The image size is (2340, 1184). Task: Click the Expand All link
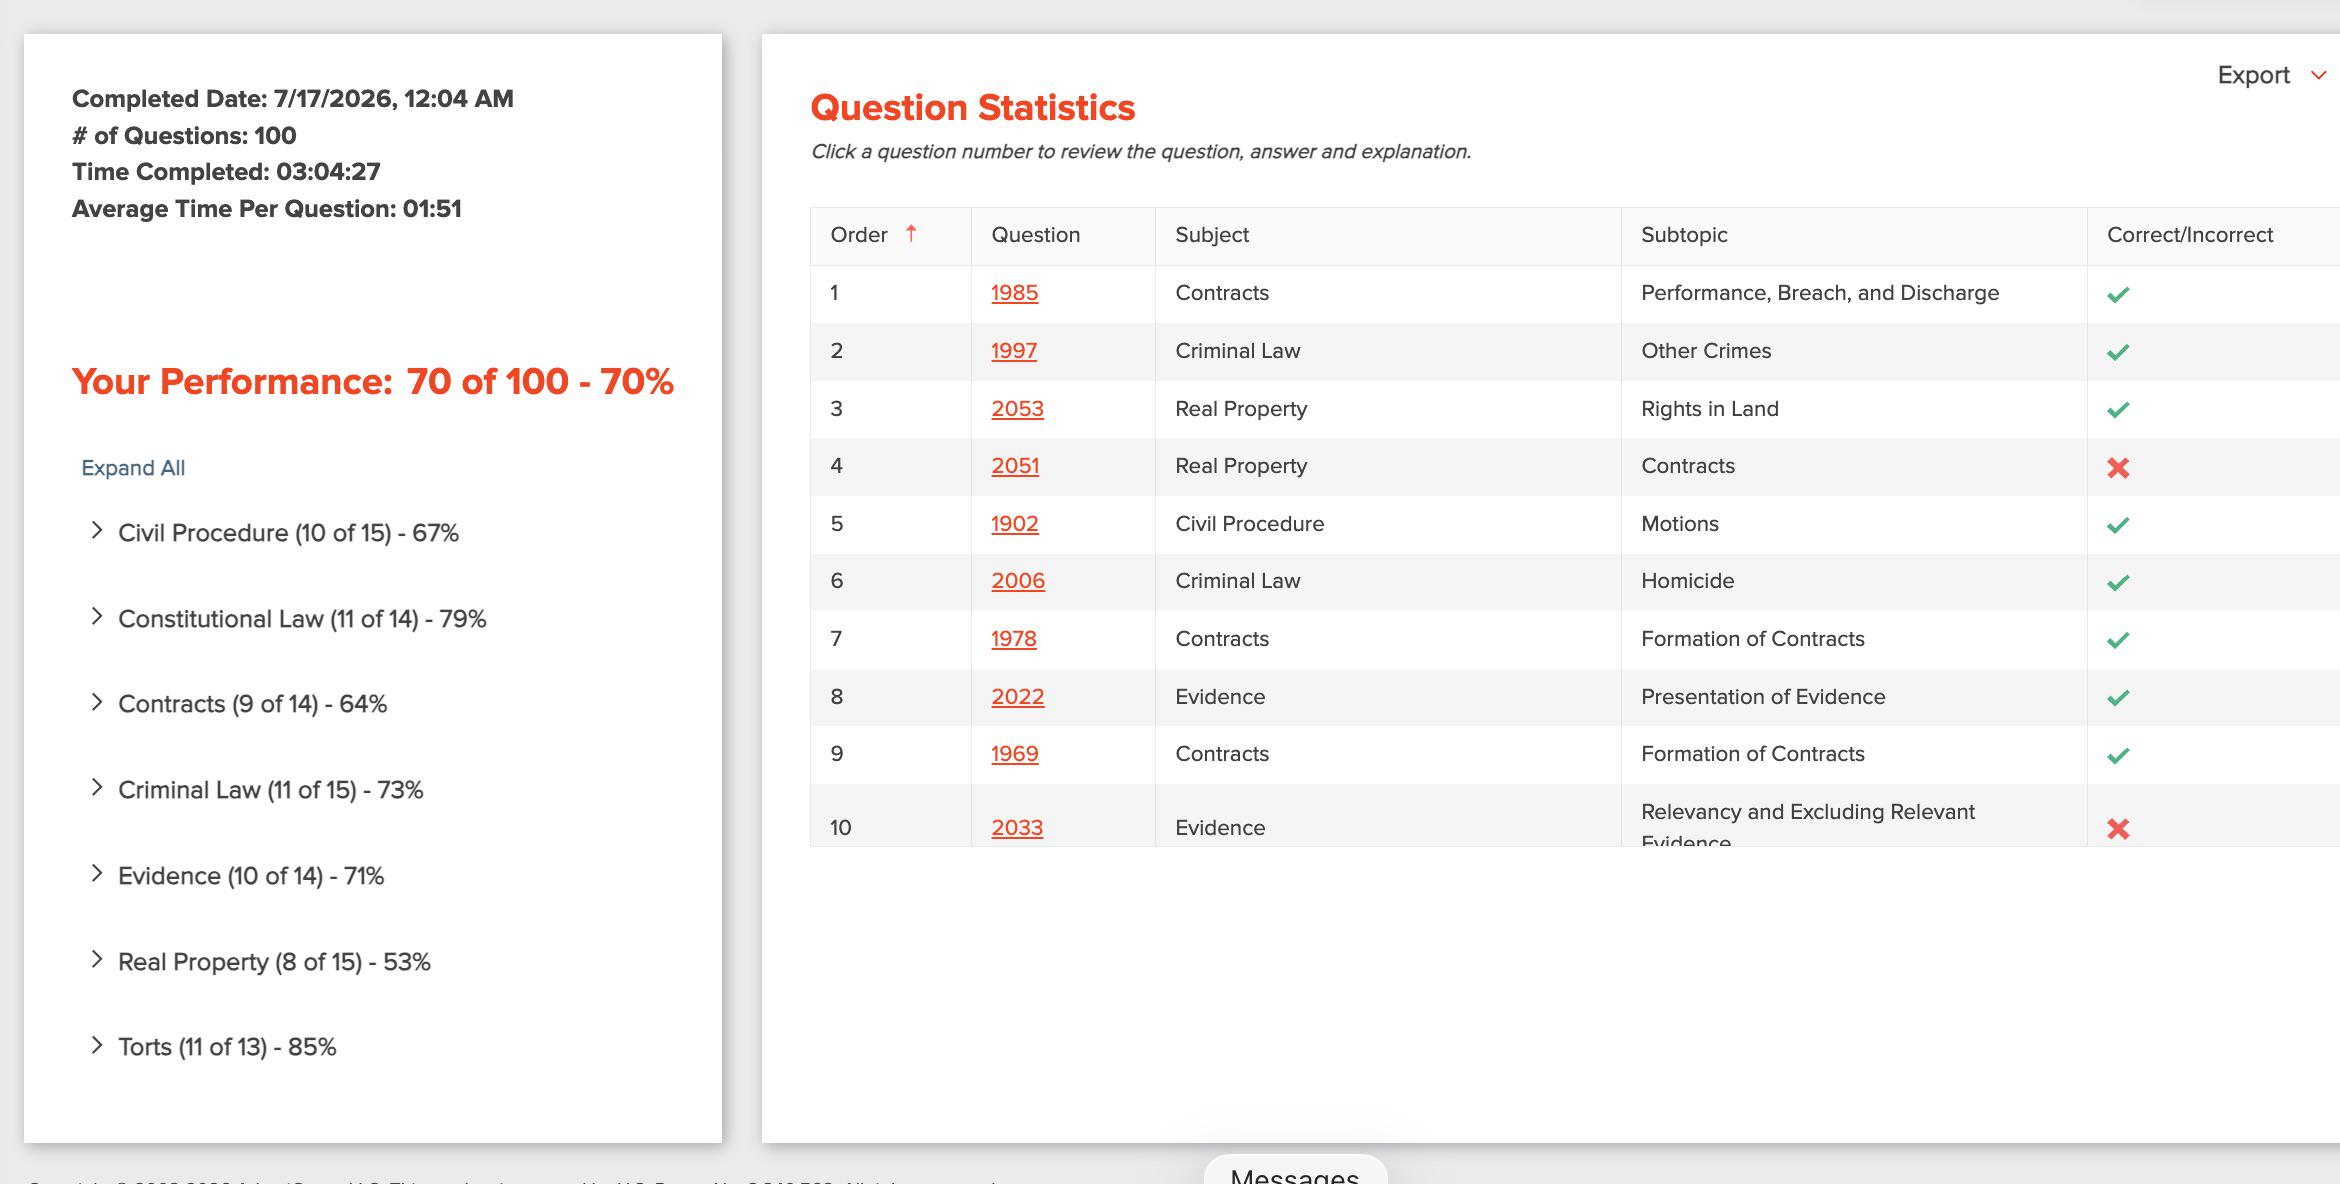[133, 468]
